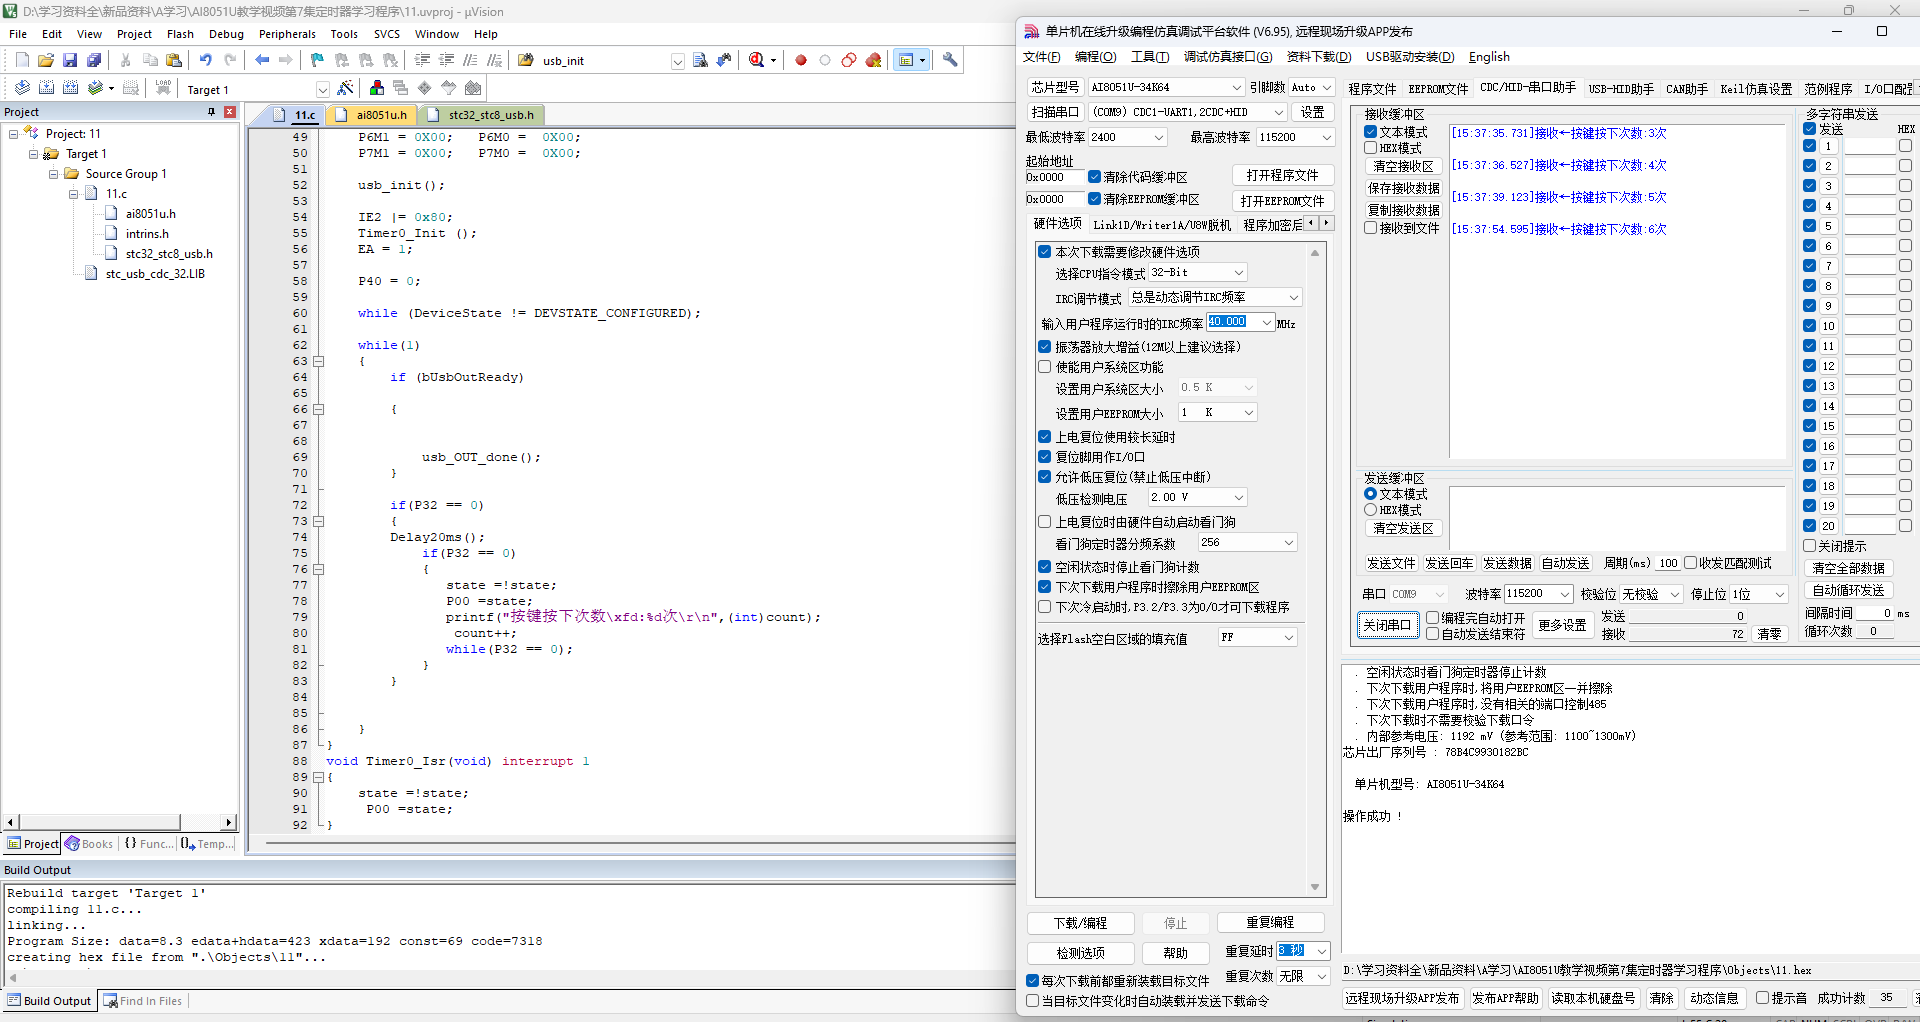Toggle a bookmark on the current line
This screenshot has width=1920, height=1022.
318,60
